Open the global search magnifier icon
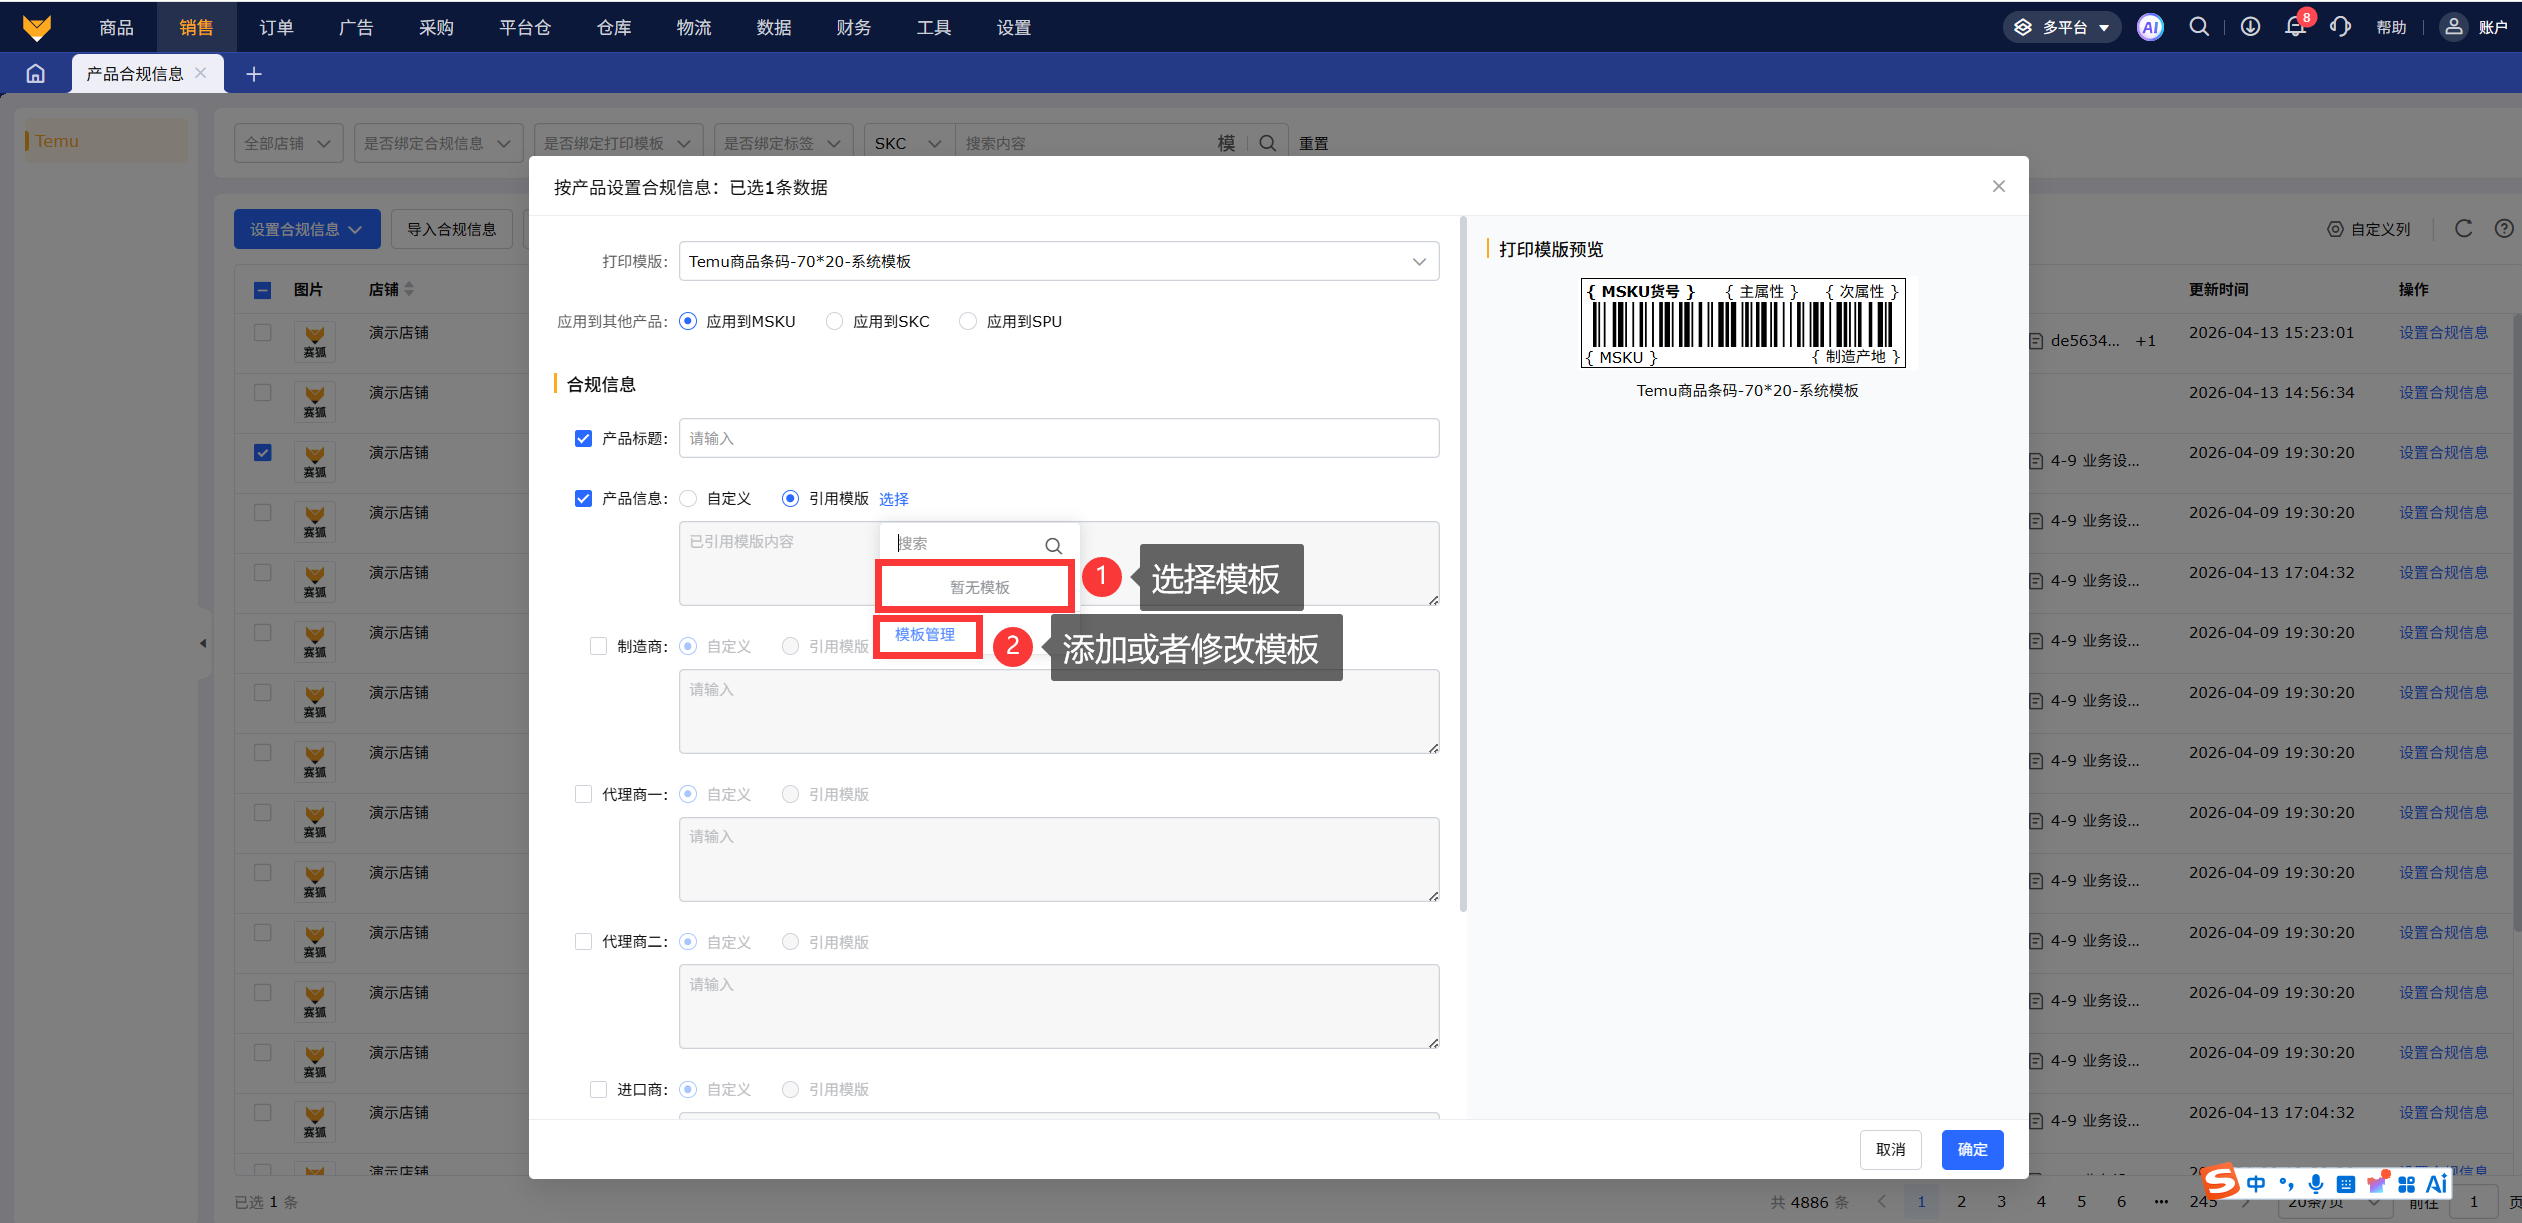The height and width of the screenshot is (1223, 2522). pyautogui.click(x=2199, y=27)
